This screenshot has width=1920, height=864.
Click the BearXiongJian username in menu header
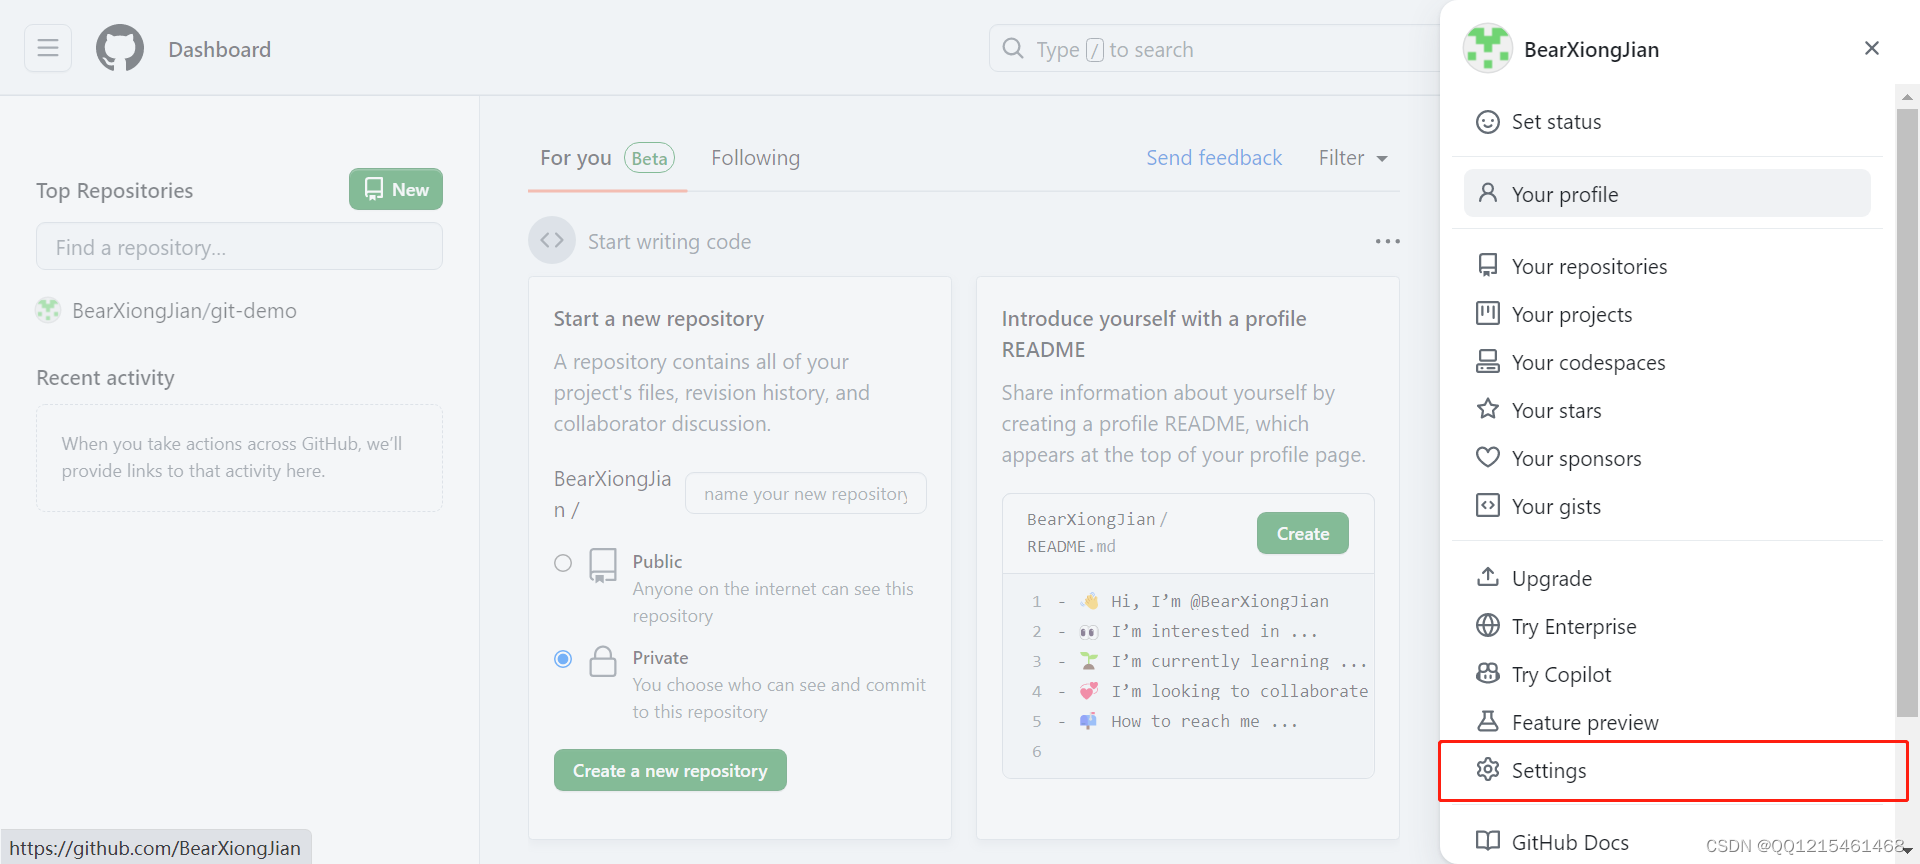pyautogui.click(x=1591, y=49)
